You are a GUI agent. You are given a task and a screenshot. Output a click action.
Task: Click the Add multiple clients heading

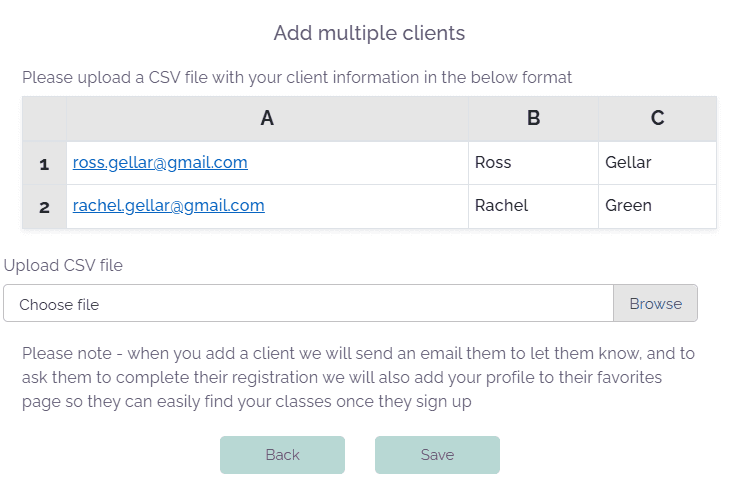(369, 33)
